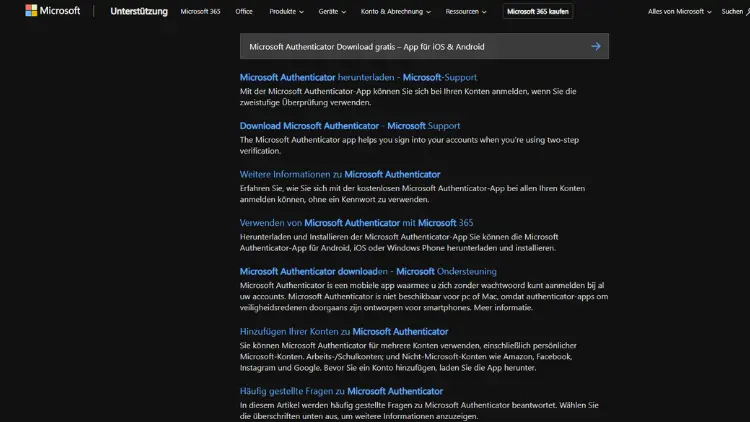This screenshot has height=422, width=750.
Task: Click description starting 'Sie können Microsoft Authenticator für mehrere'
Action: (x=408, y=356)
